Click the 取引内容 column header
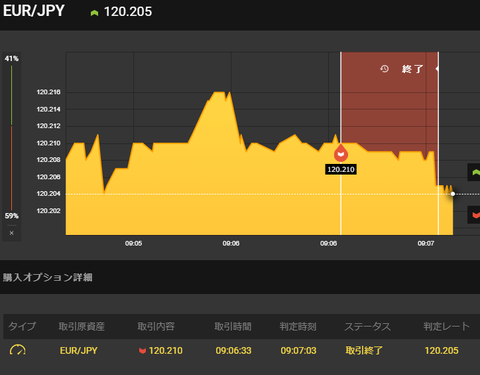 pos(156,326)
